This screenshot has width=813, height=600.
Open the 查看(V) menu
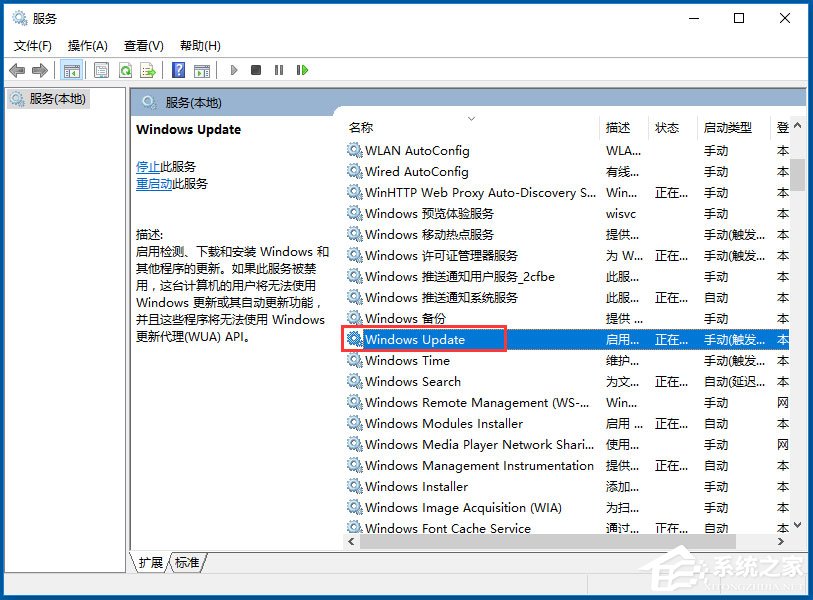pyautogui.click(x=142, y=45)
